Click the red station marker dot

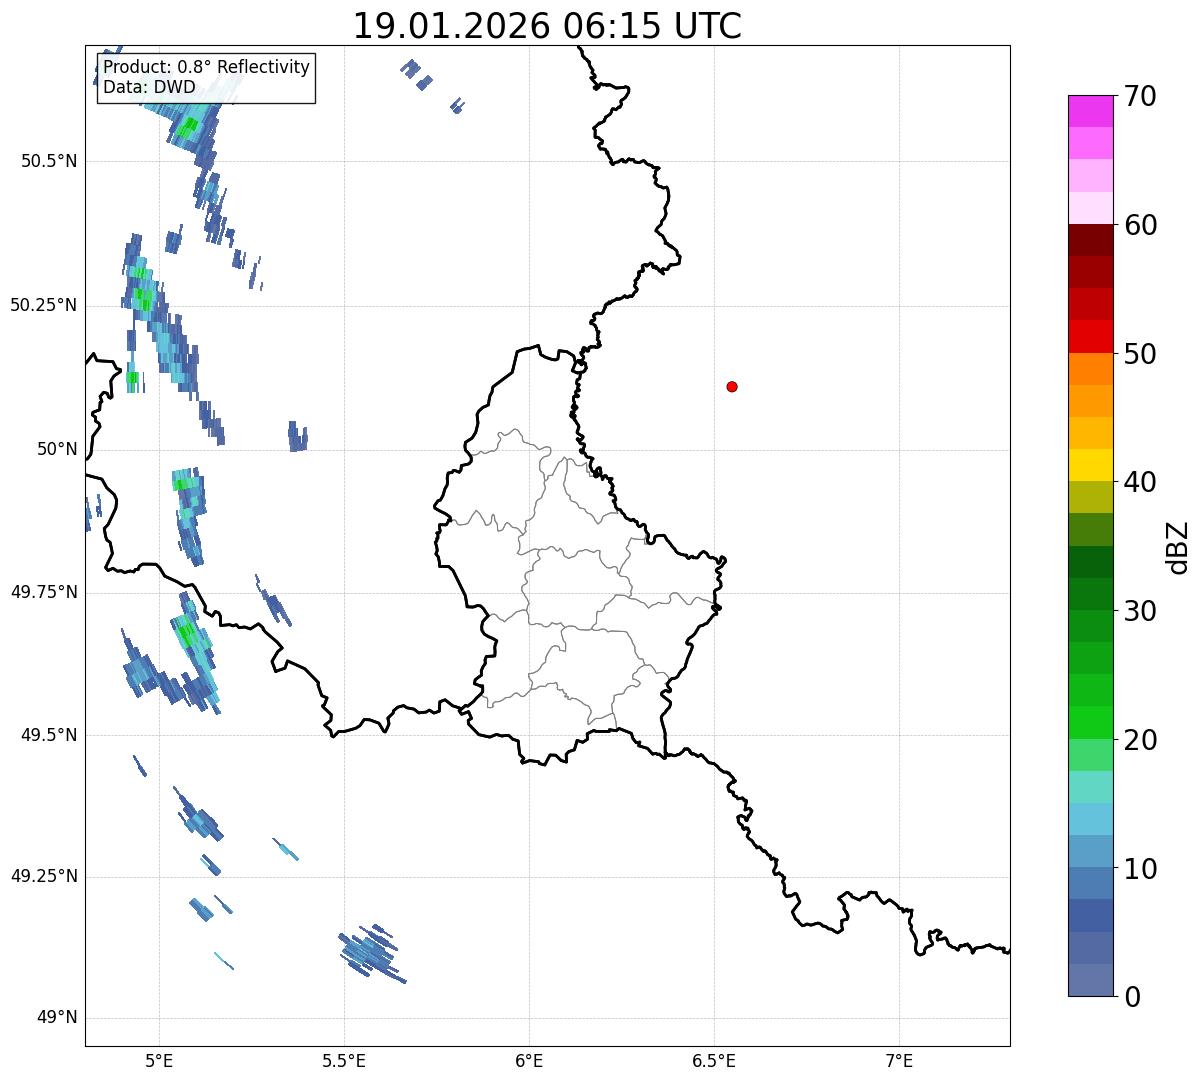click(732, 386)
